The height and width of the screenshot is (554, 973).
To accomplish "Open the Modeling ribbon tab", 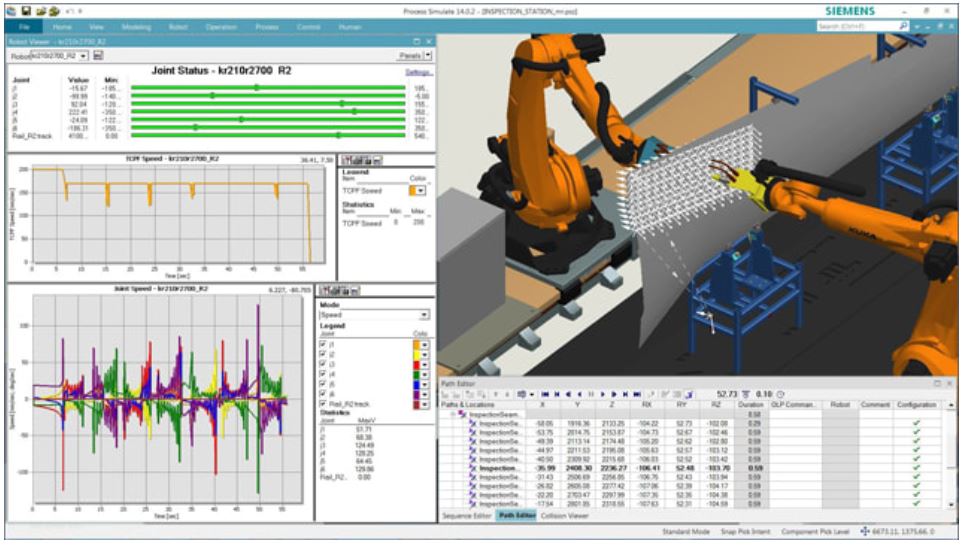I will 136,27.
